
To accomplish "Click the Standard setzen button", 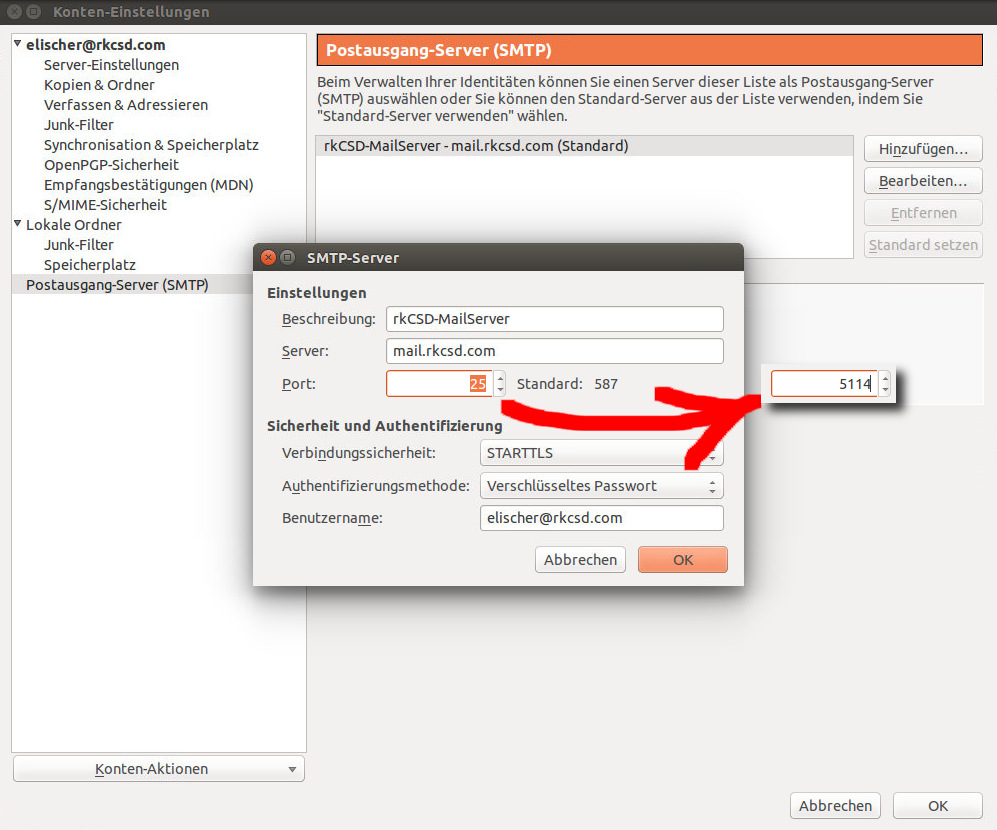I will click(923, 245).
